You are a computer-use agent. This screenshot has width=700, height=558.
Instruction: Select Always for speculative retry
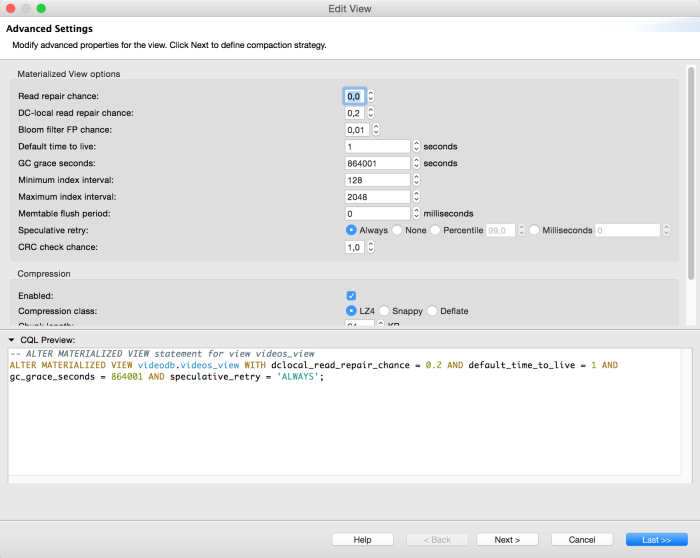(x=351, y=230)
